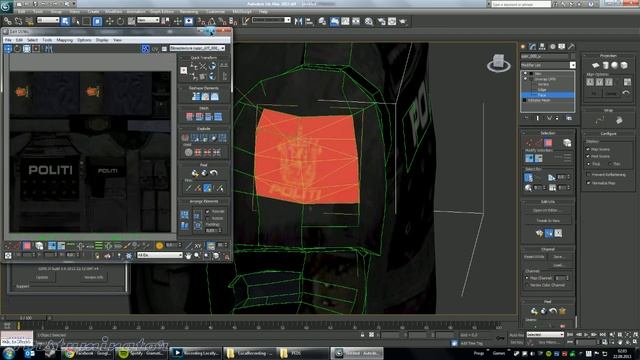Click the Play Animation button in the playback controls
This screenshot has height=360, width=640.
coord(587,335)
